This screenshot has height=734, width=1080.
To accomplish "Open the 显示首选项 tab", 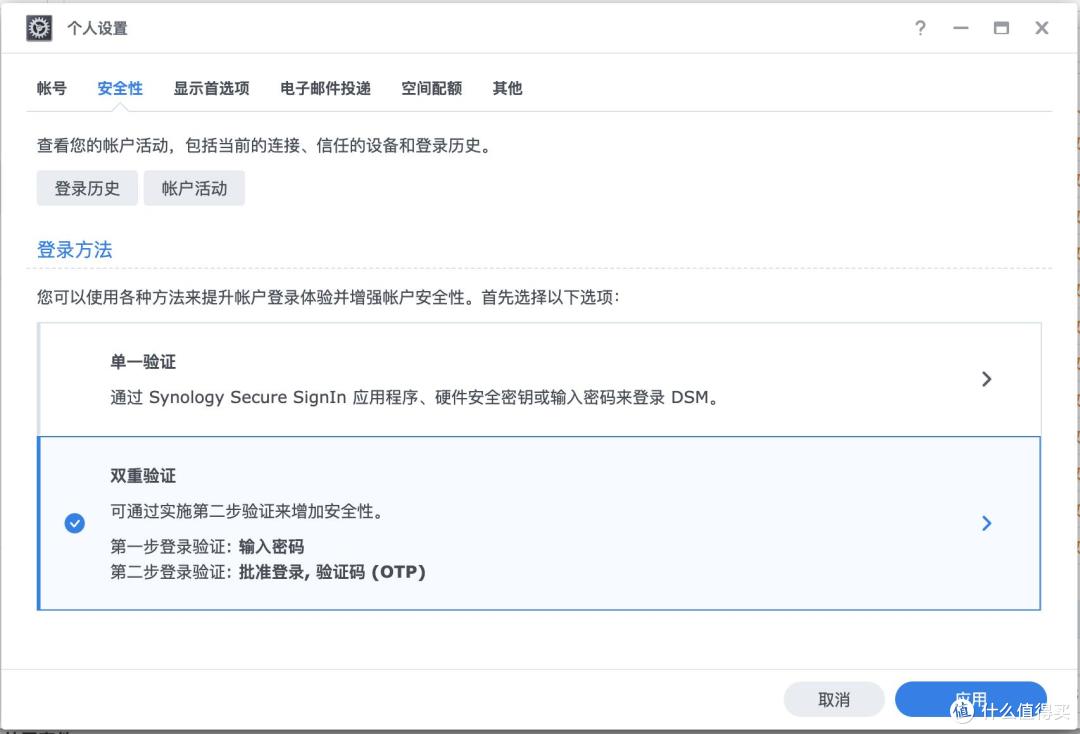I will point(211,88).
